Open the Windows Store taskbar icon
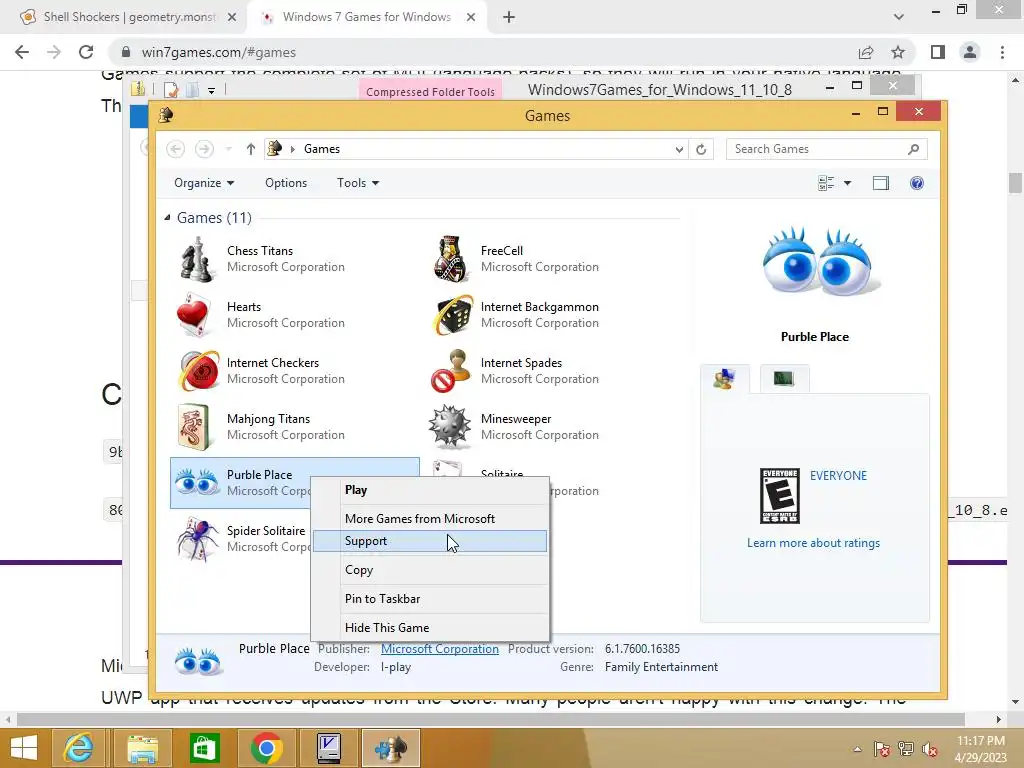 coord(204,748)
